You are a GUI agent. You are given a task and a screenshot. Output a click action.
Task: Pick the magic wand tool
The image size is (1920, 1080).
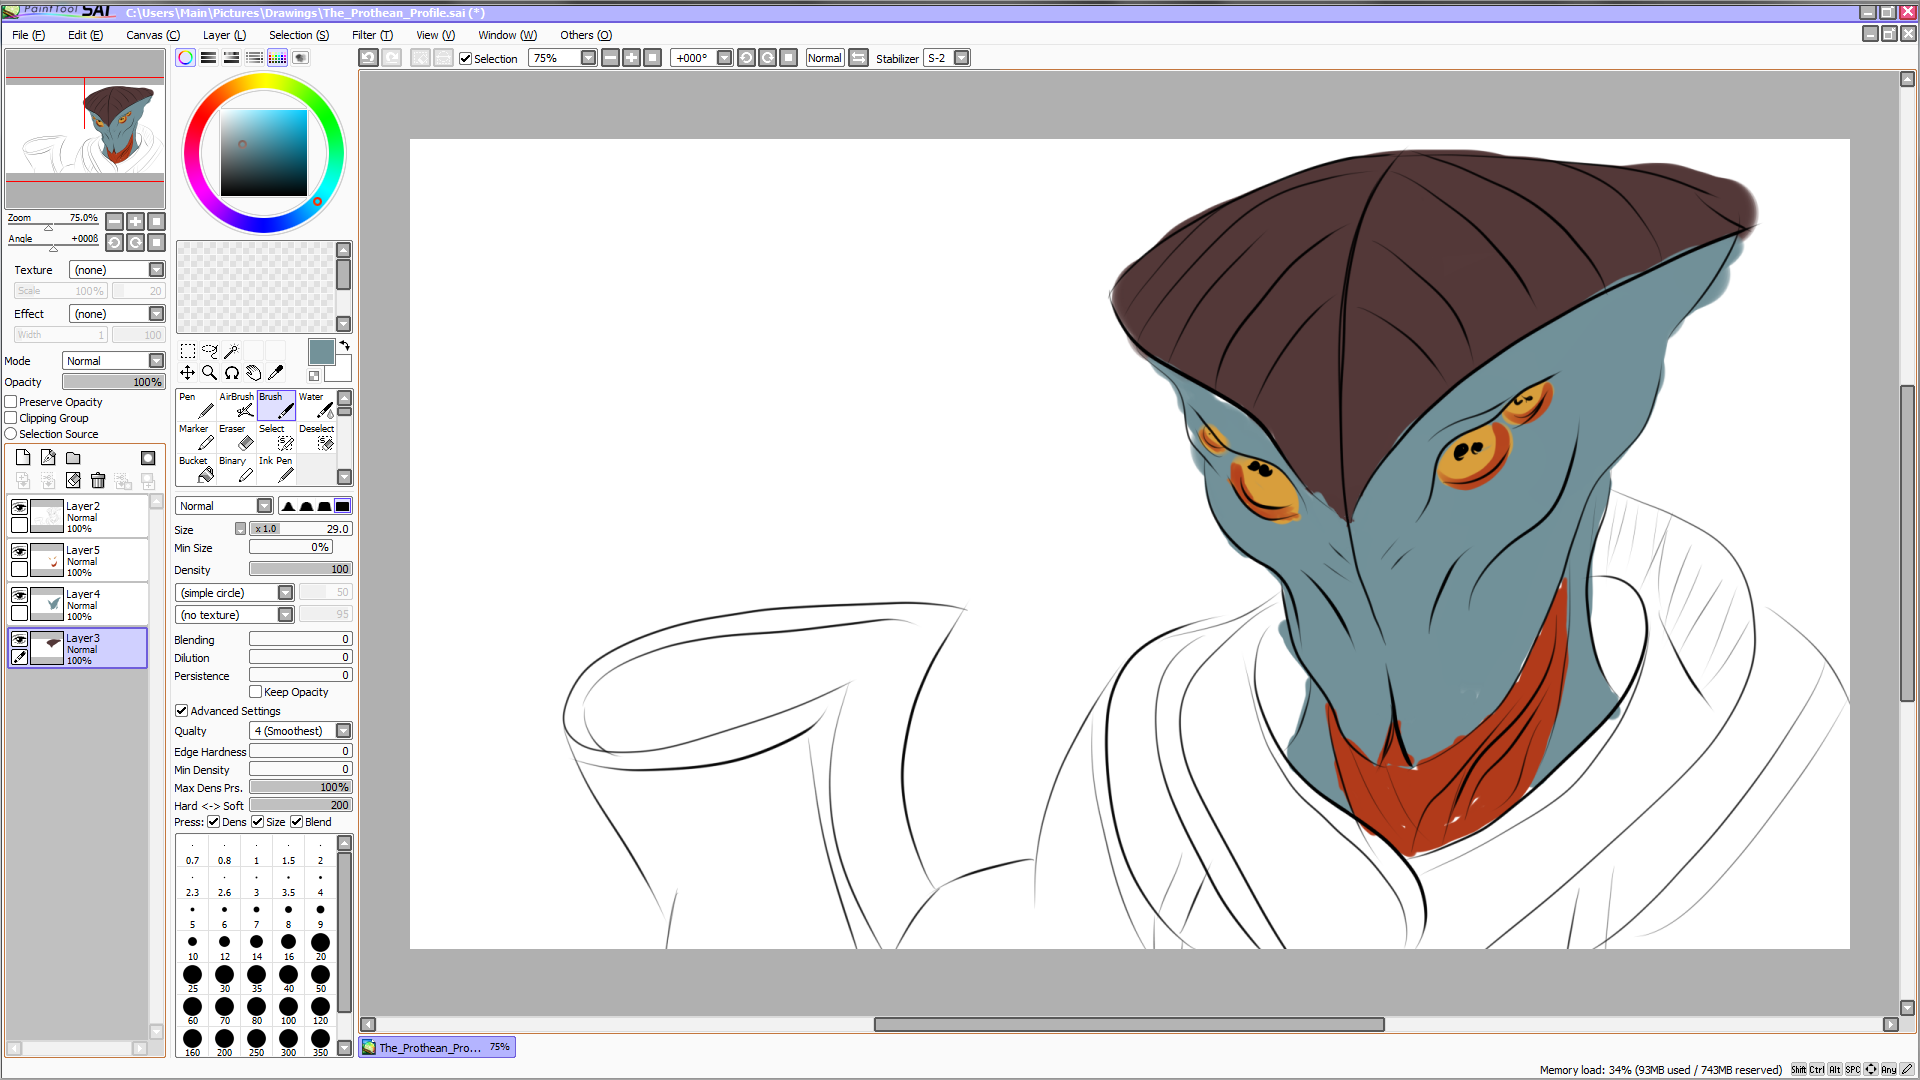(231, 351)
